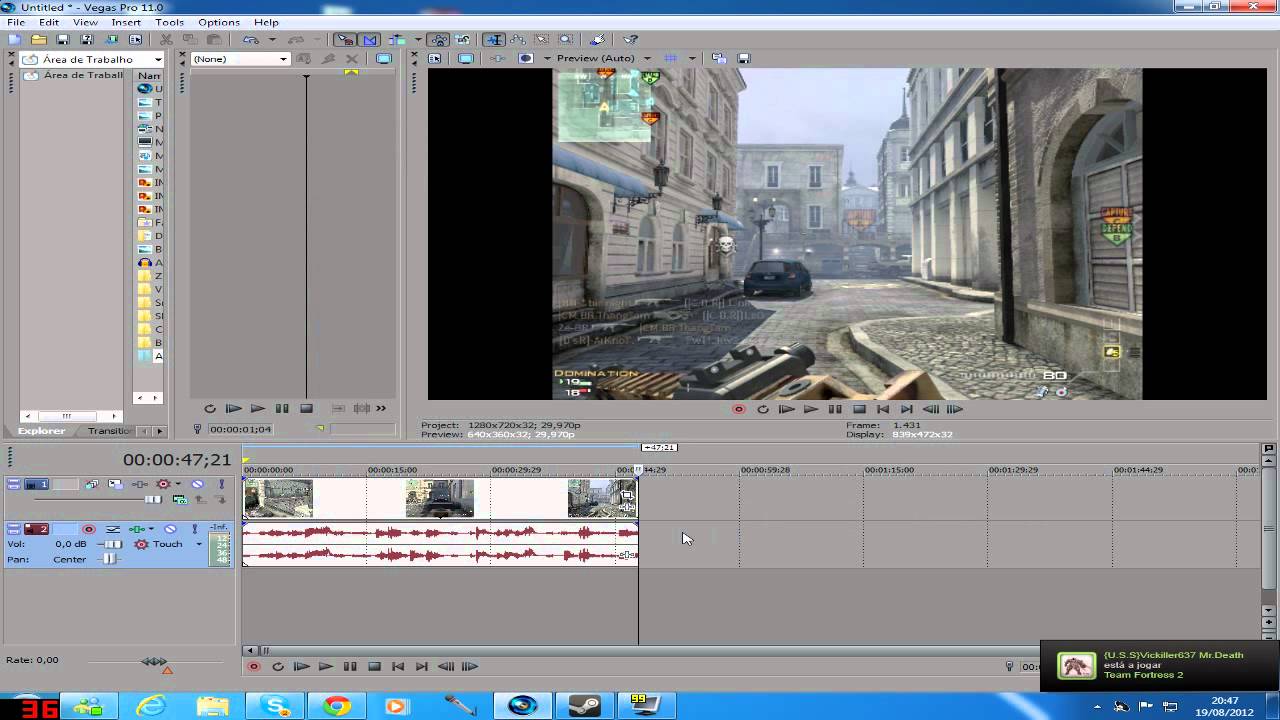
Task: Click the audio track 2 volume slider
Action: tap(112, 544)
